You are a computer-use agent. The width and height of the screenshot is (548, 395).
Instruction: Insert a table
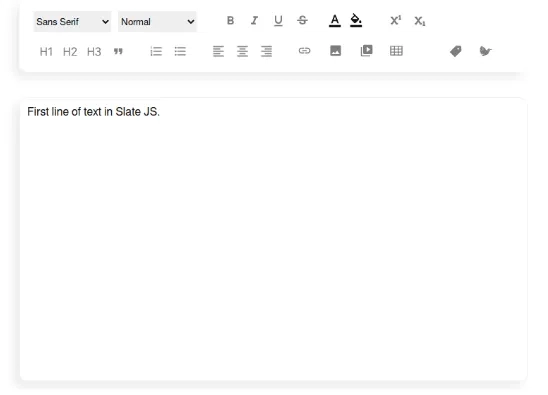coord(396,51)
